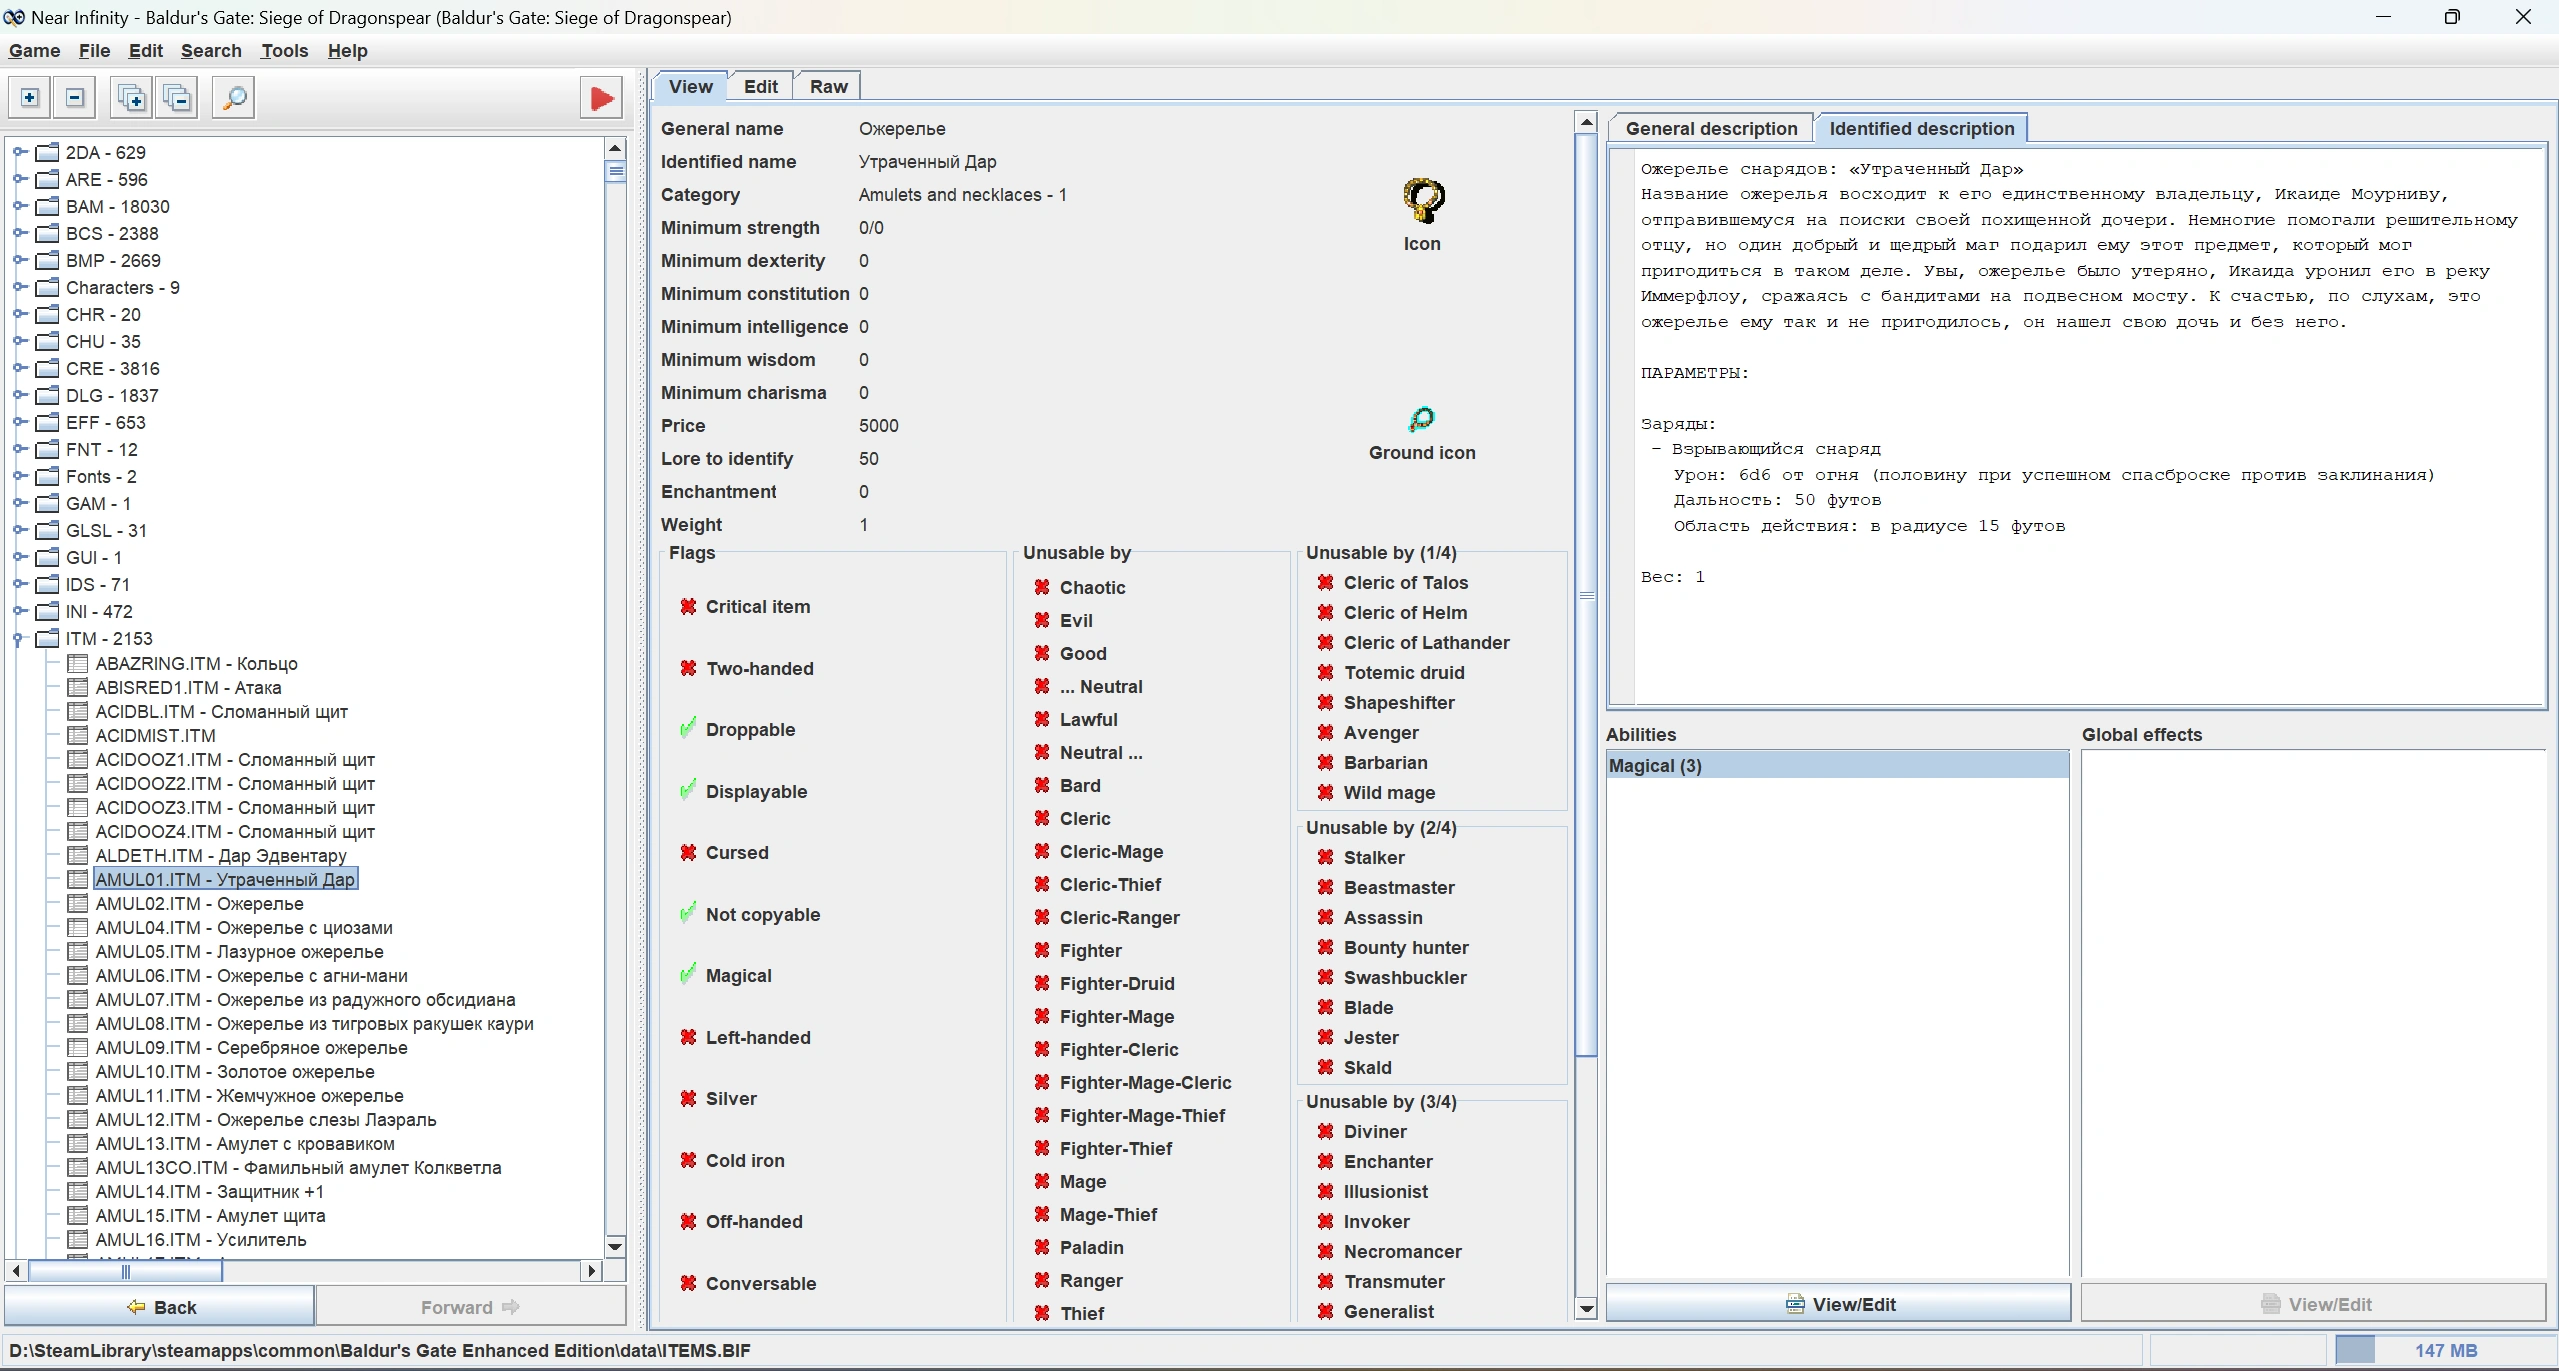2559x1371 pixels.
Task: Click the collapse all folders icon
Action: pyautogui.click(x=178, y=98)
